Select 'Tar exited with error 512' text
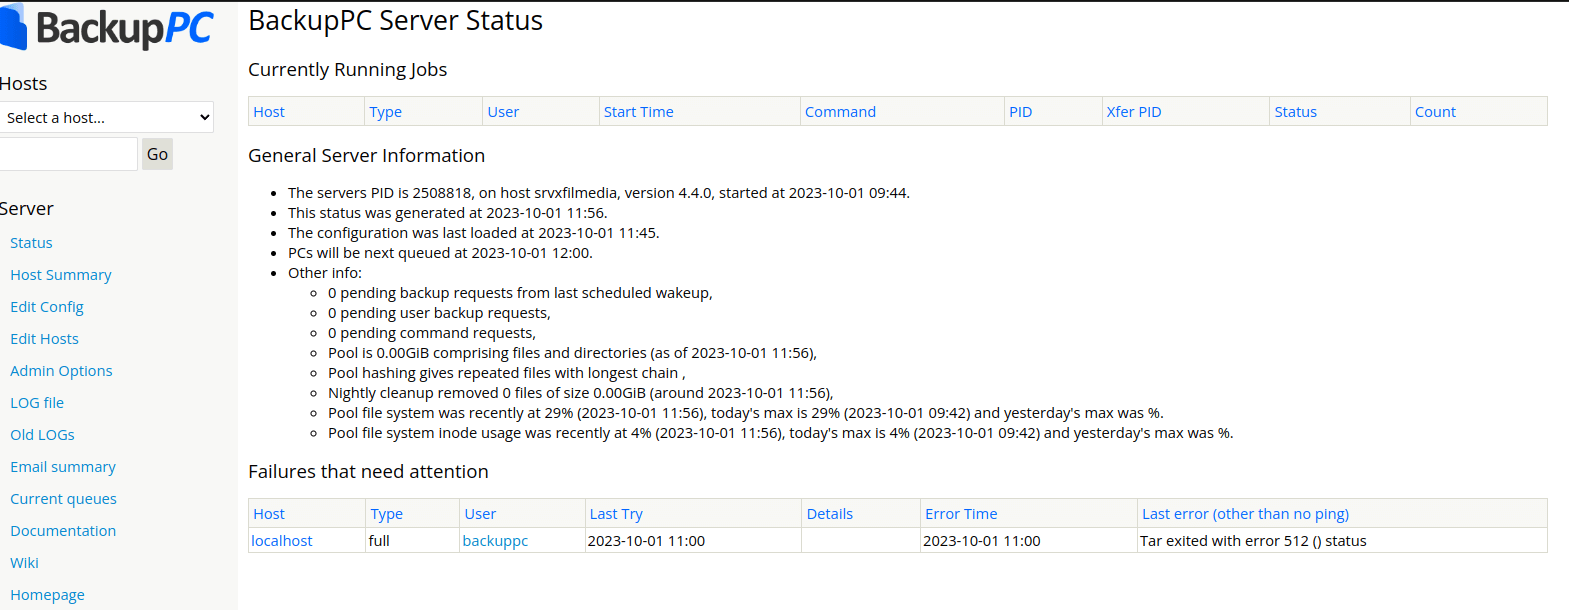The image size is (1569, 610). tap(1253, 541)
